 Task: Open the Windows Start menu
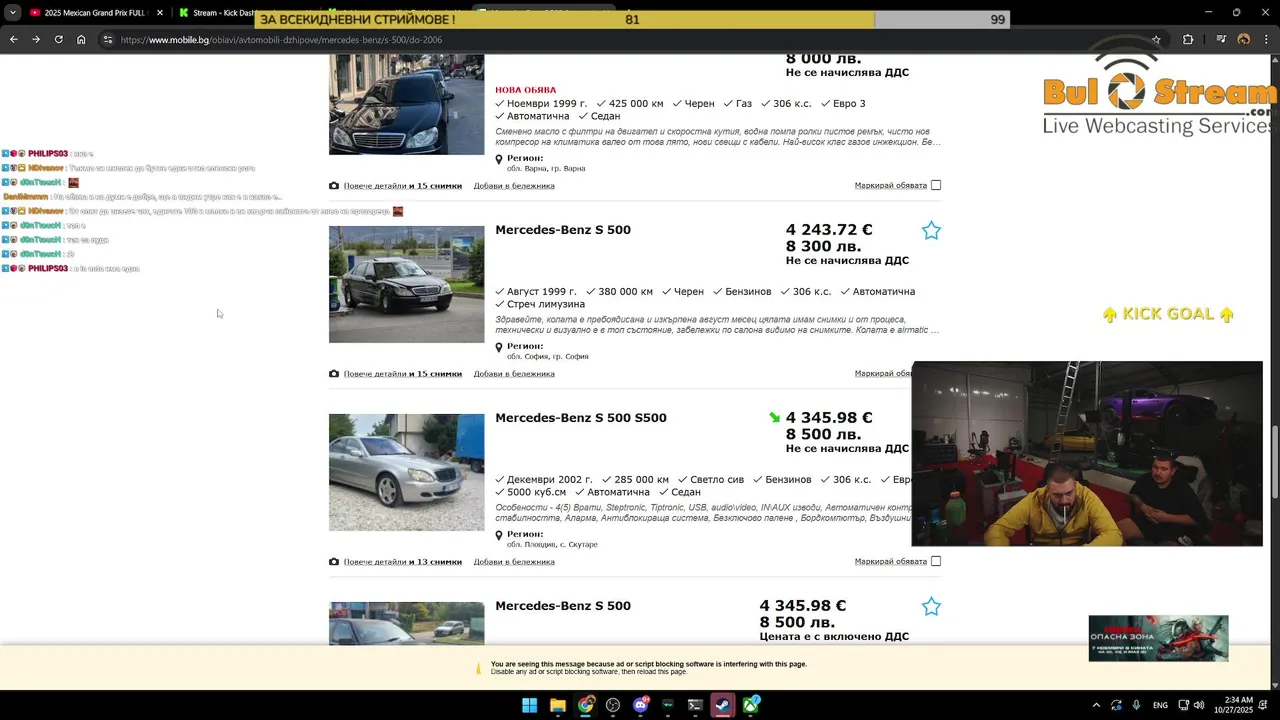pyautogui.click(x=529, y=705)
